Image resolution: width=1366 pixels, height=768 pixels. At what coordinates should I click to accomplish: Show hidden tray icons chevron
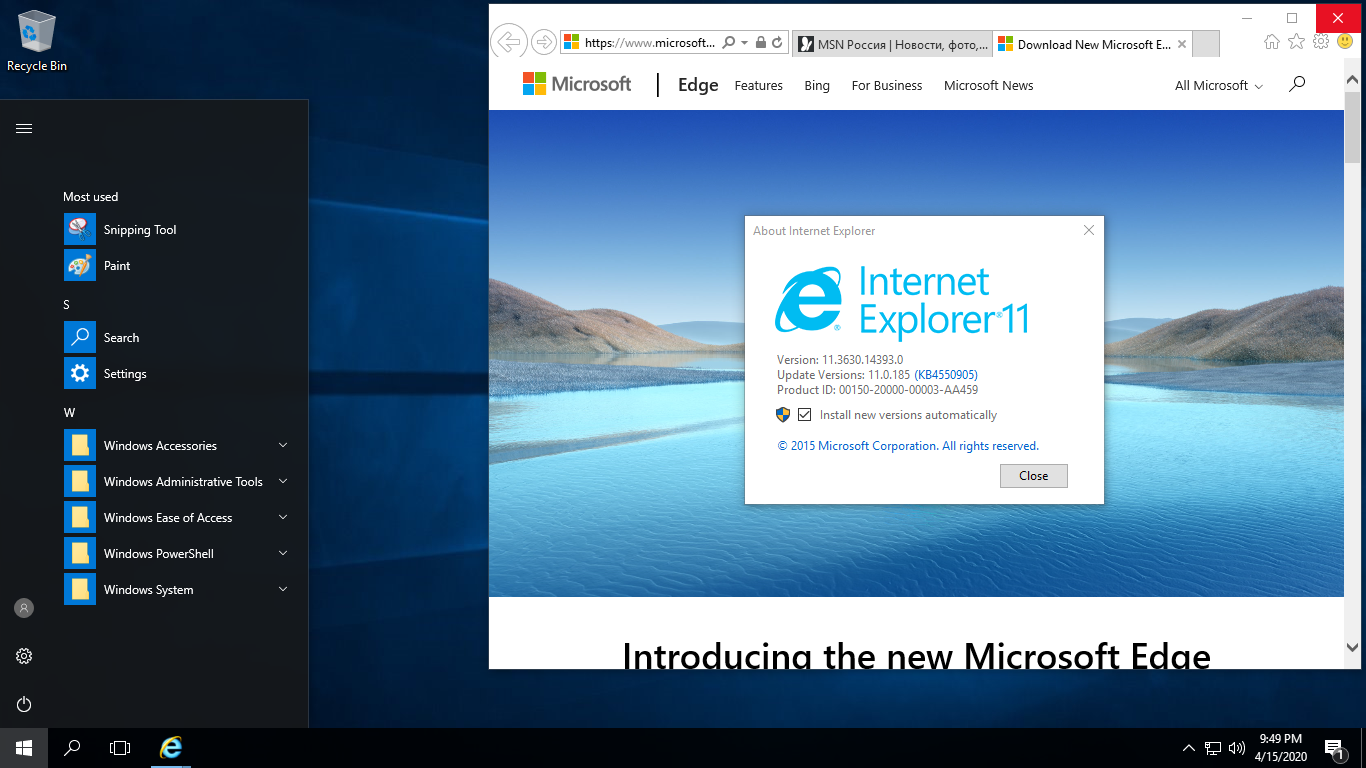click(1188, 748)
